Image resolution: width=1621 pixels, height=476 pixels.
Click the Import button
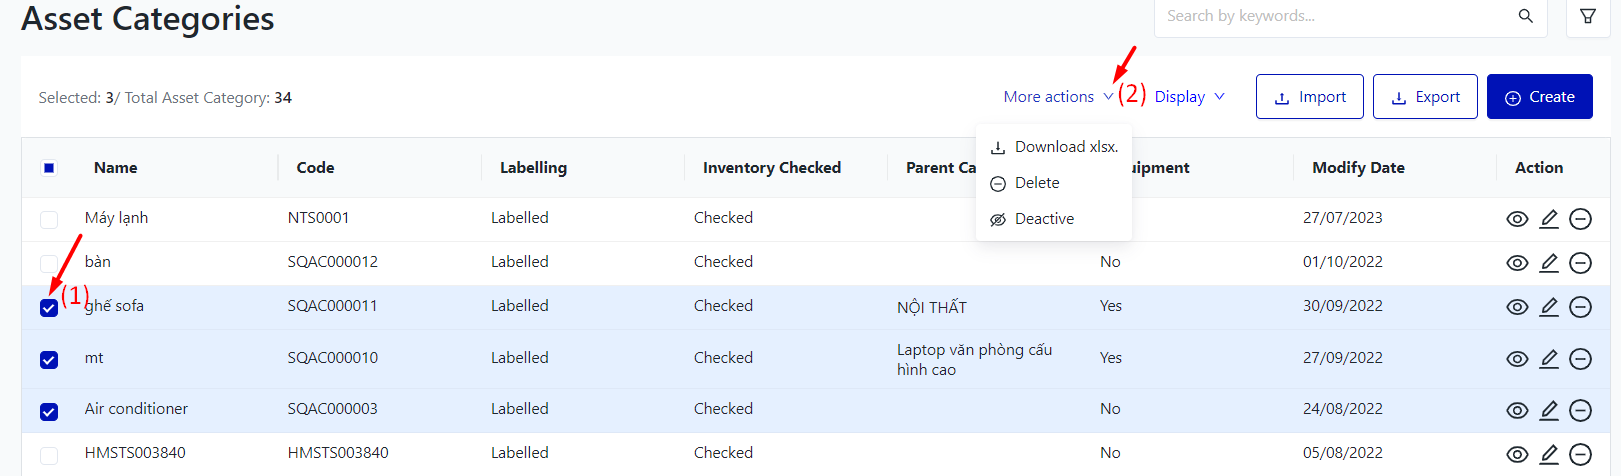(1309, 97)
